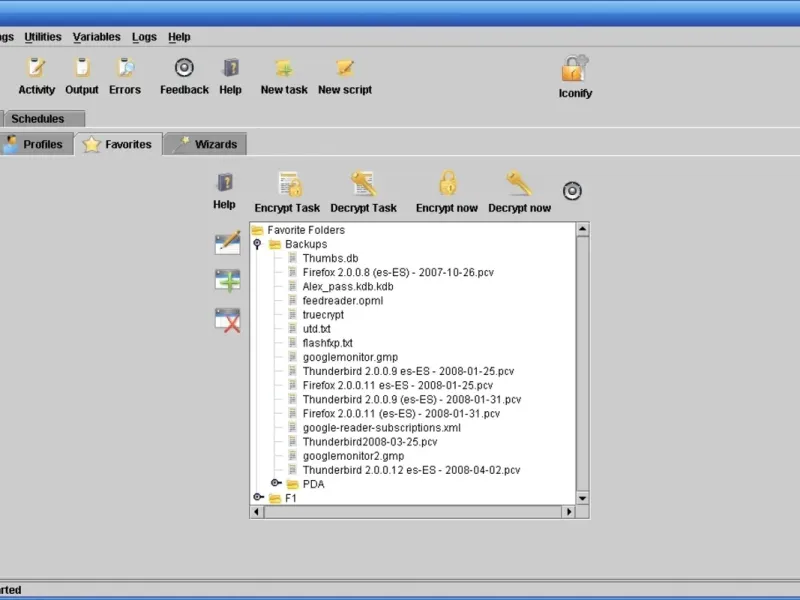Select Alex_pass.kdb.kdb file
Image resolution: width=800 pixels, height=600 pixels.
347,287
